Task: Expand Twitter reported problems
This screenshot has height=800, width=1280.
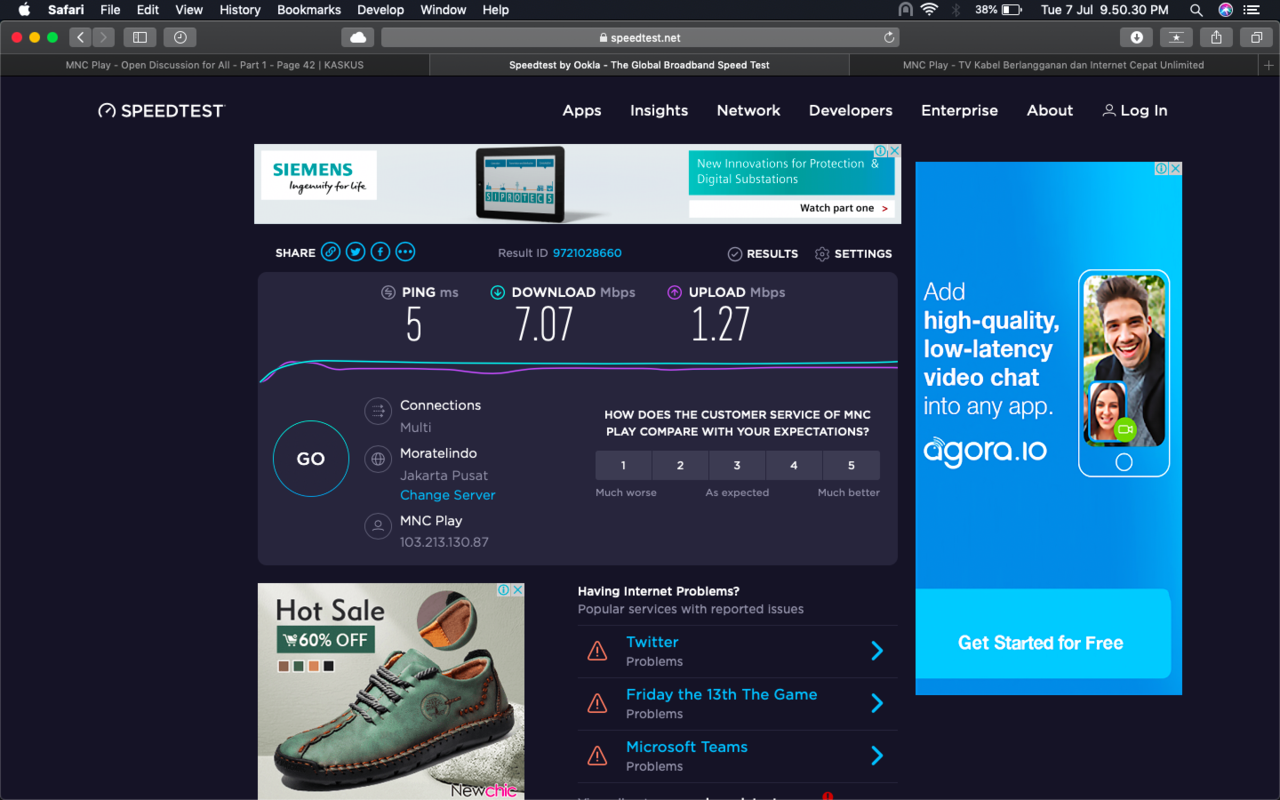Action: click(876, 650)
